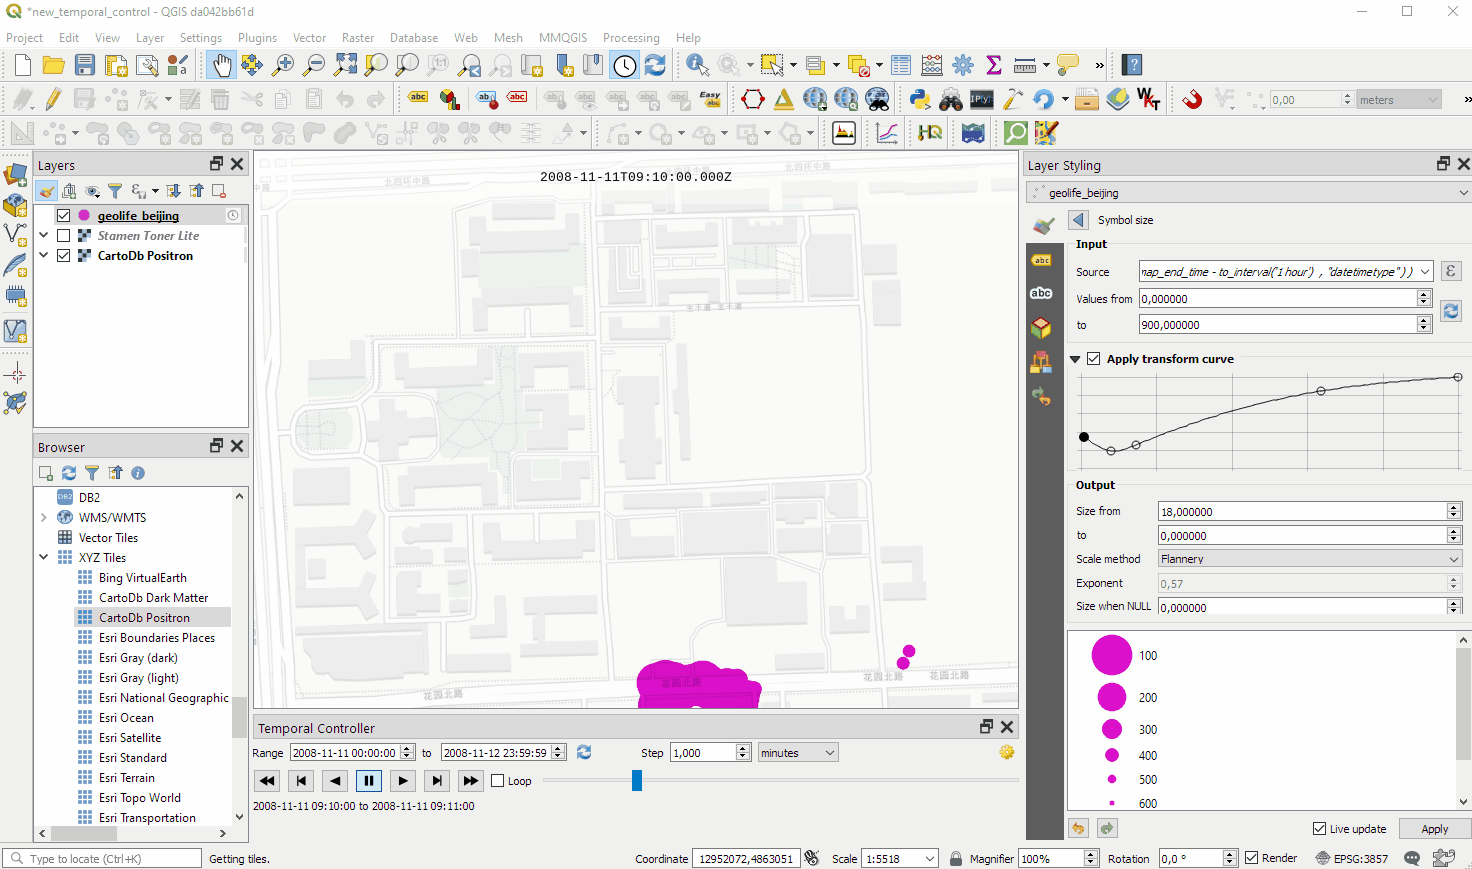Select CartoDb Dark Matter in Browser tree
Viewport: 1472px width, 869px height.
pos(153,598)
